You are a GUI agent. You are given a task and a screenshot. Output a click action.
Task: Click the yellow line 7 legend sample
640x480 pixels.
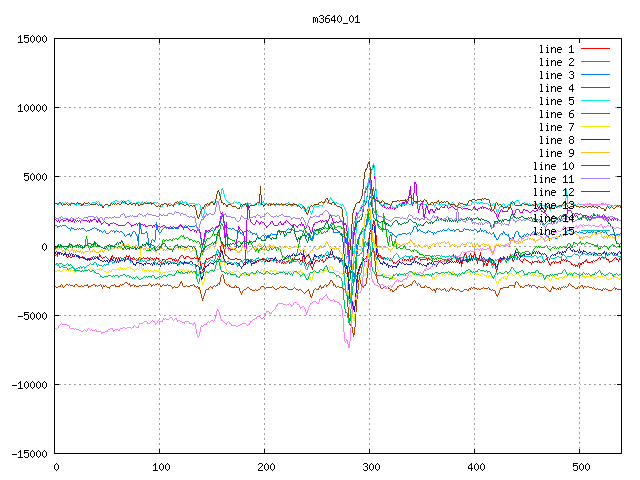[595, 127]
